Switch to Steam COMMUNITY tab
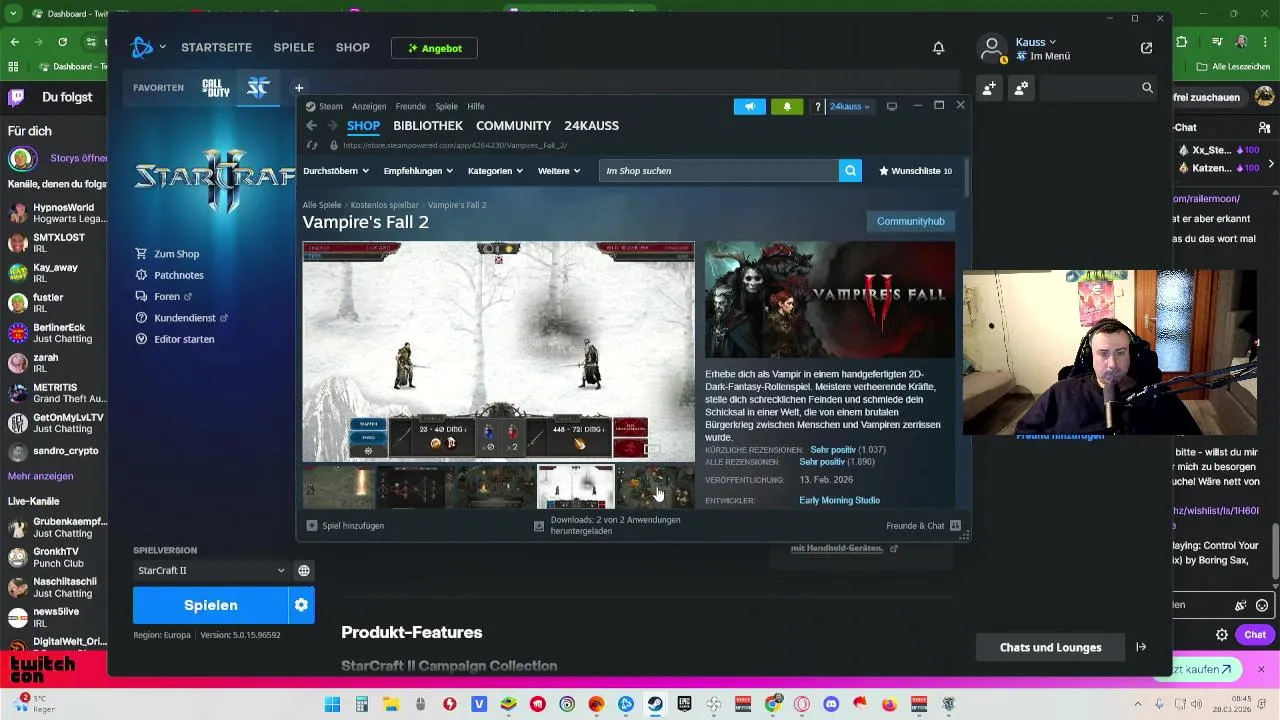Image resolution: width=1280 pixels, height=720 pixels. 513,126
